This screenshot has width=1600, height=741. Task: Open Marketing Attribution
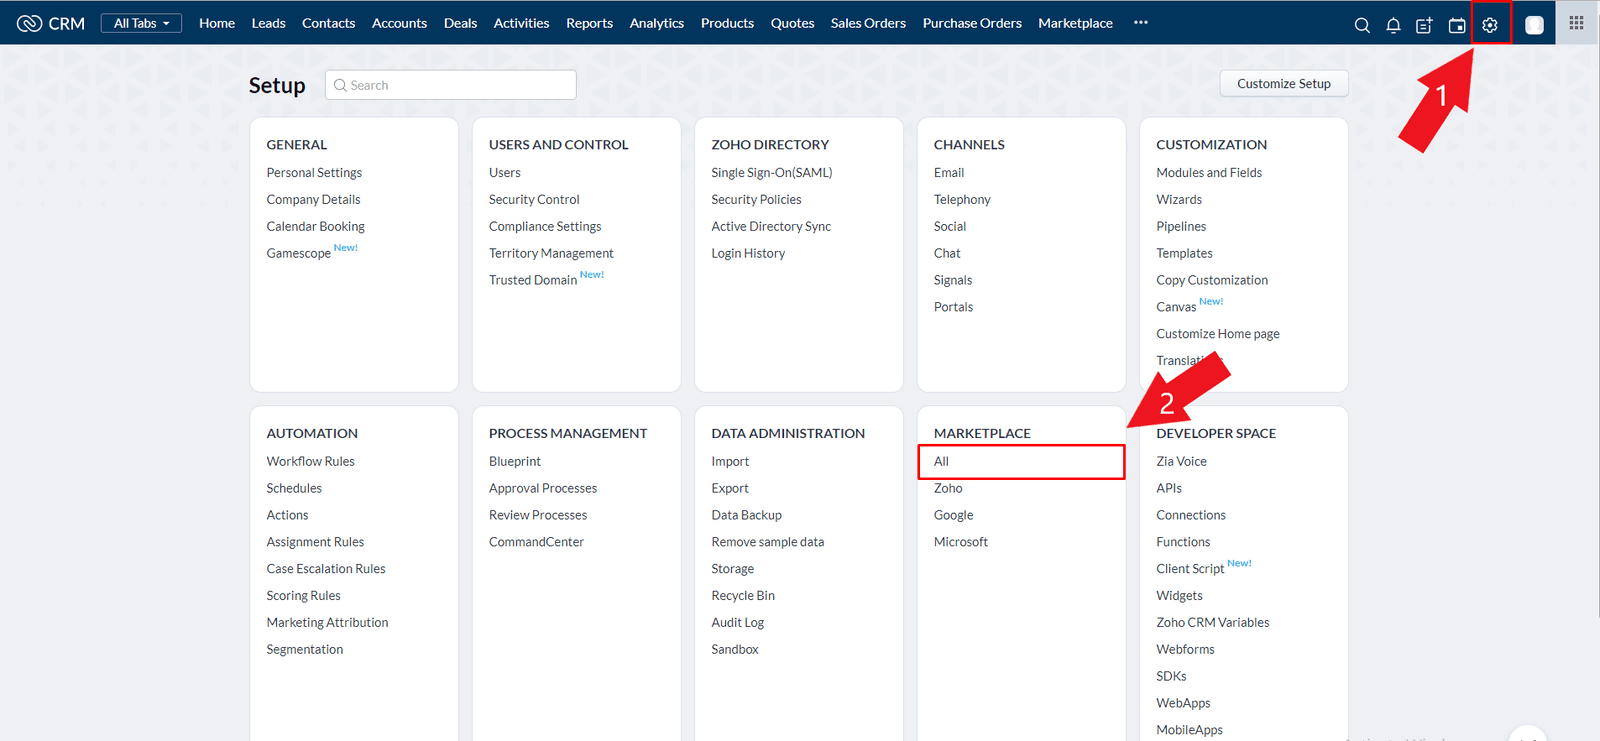[x=327, y=623]
